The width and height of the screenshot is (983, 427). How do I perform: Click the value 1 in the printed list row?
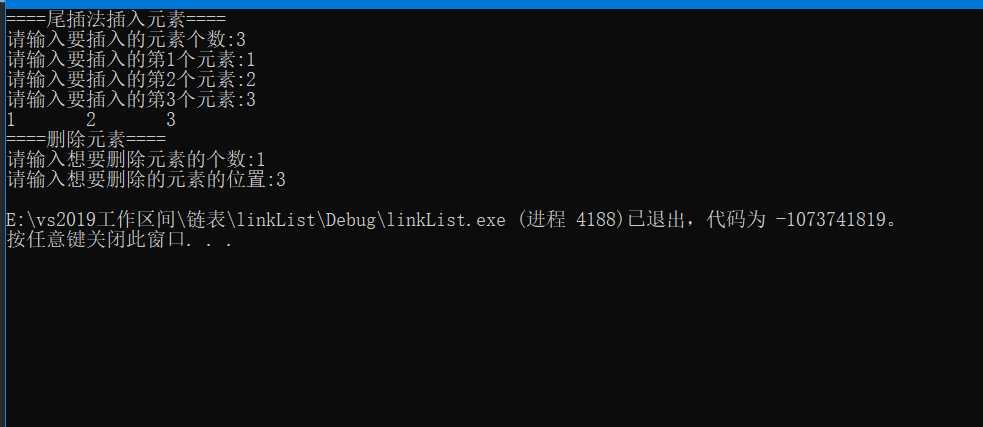11,120
